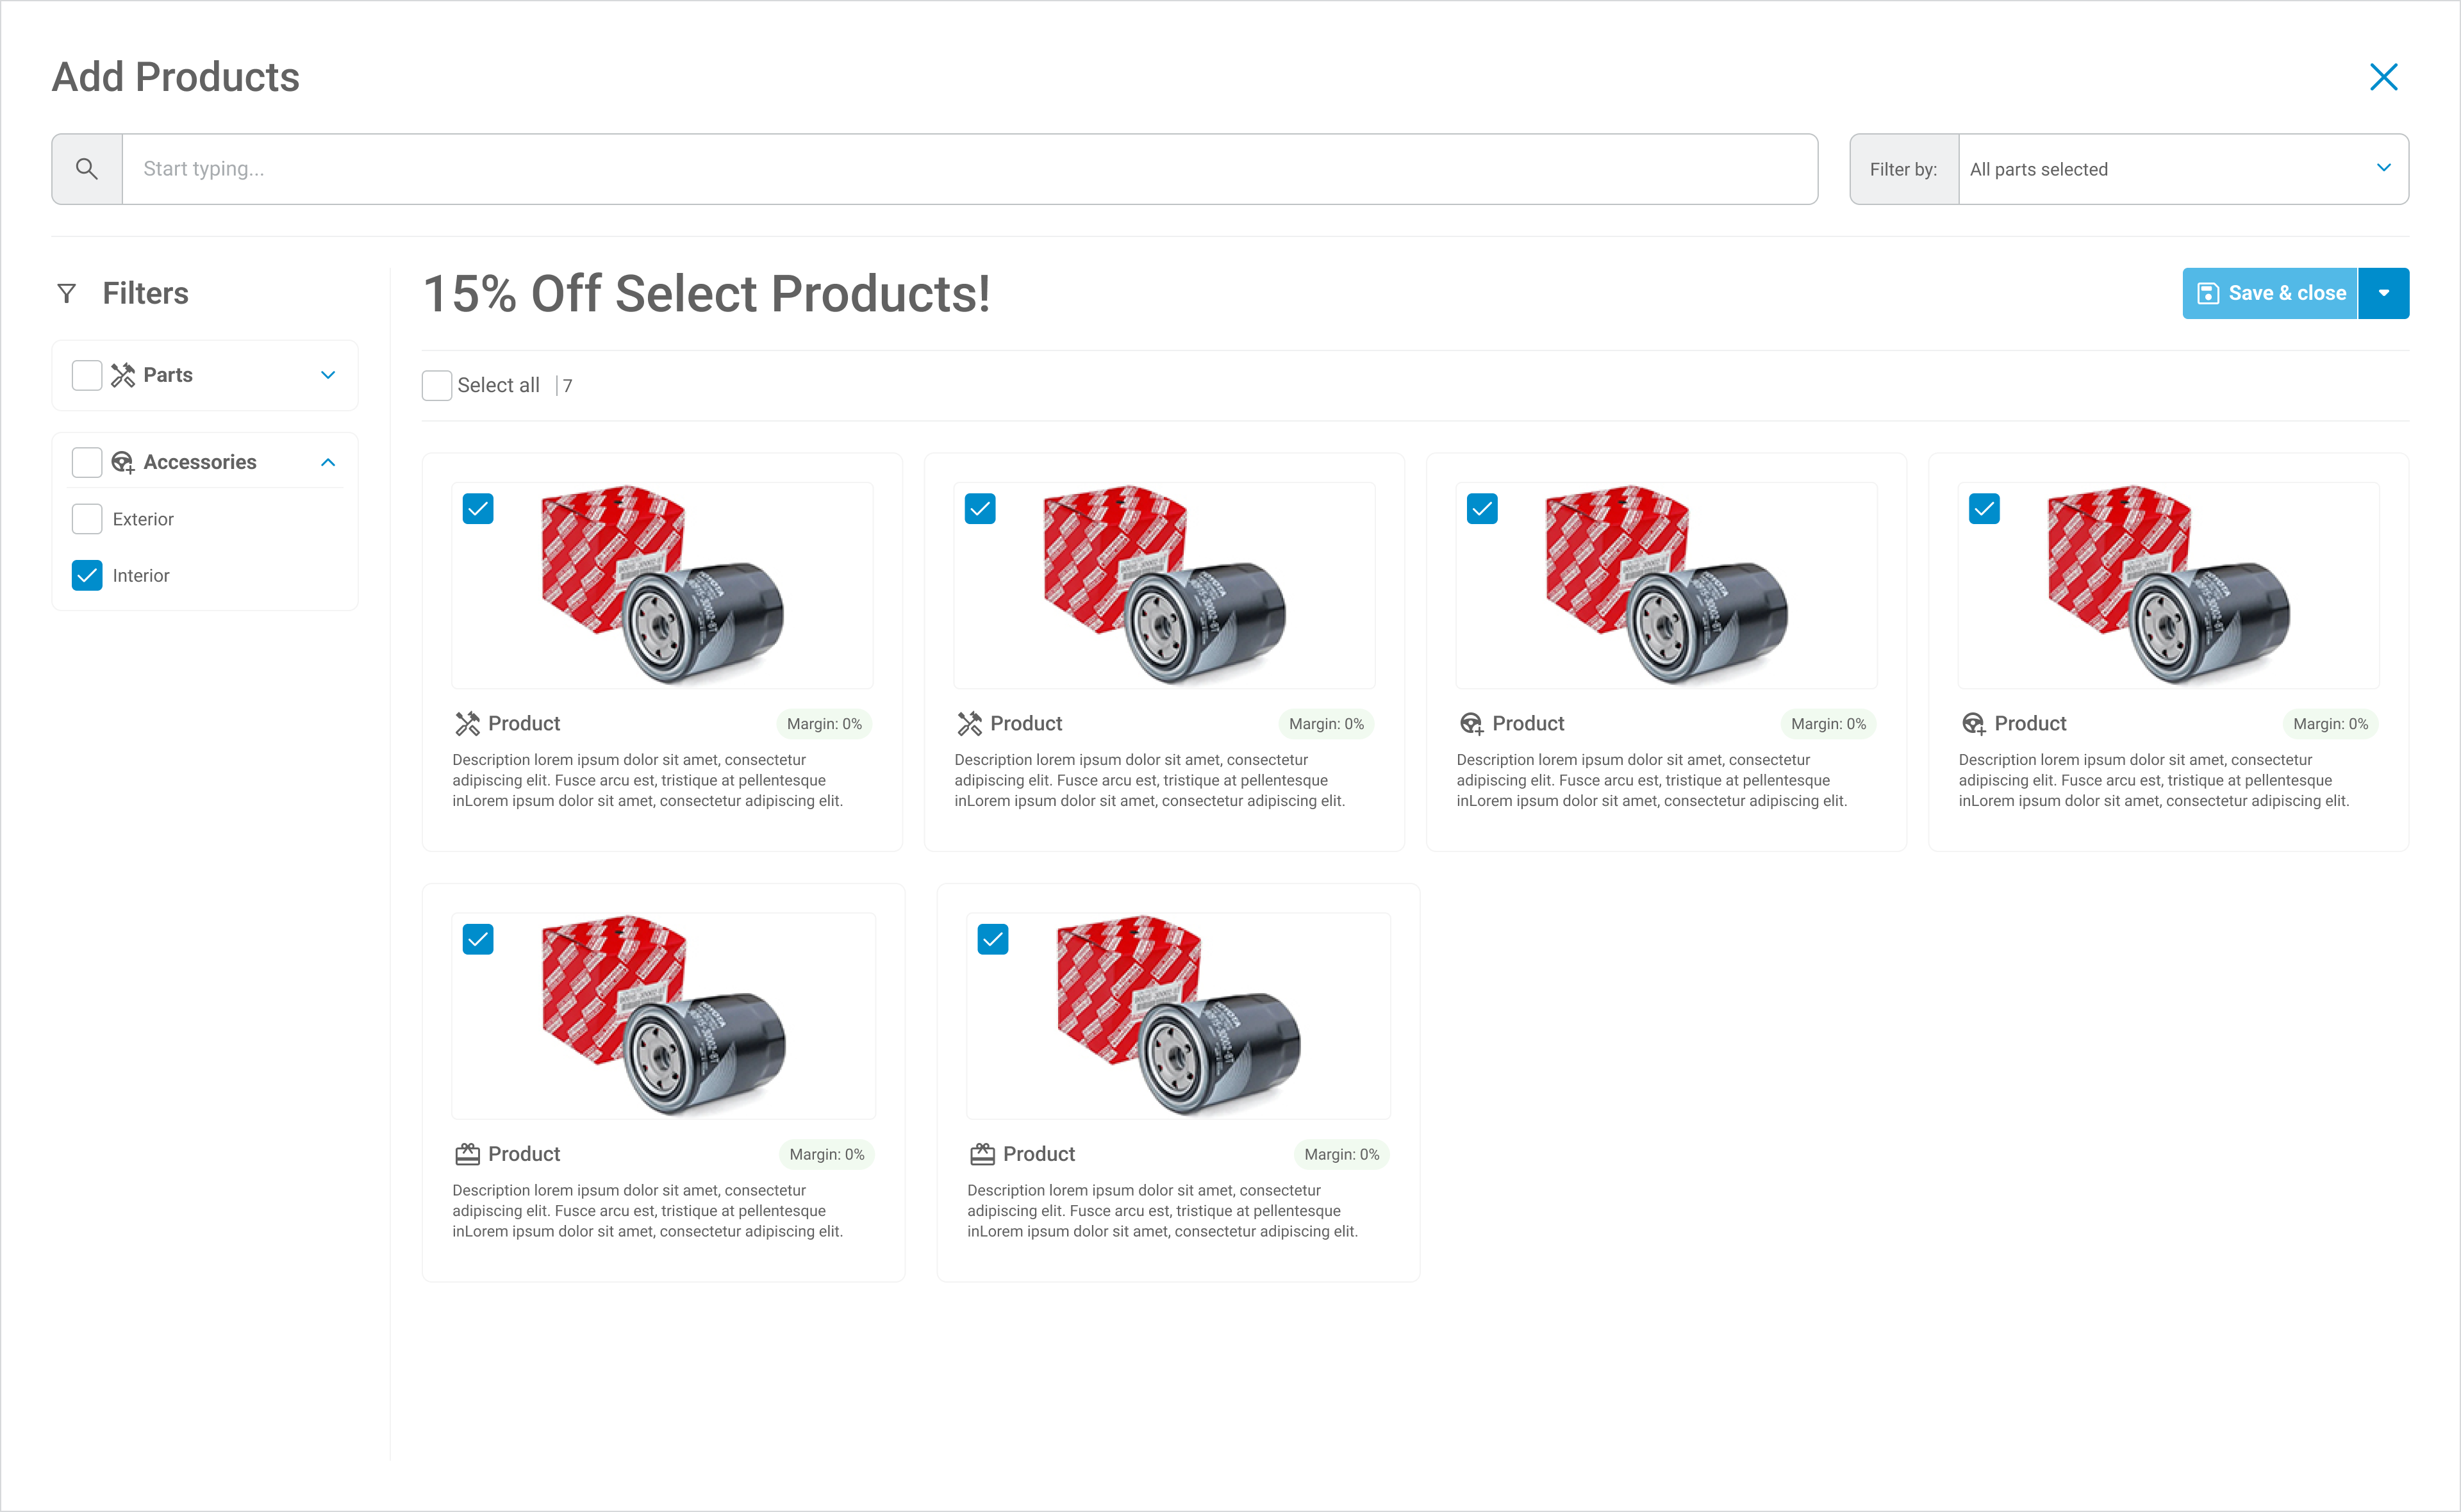Image resolution: width=2461 pixels, height=1512 pixels.
Task: Focus the Start typing search field
Action: [x=969, y=169]
